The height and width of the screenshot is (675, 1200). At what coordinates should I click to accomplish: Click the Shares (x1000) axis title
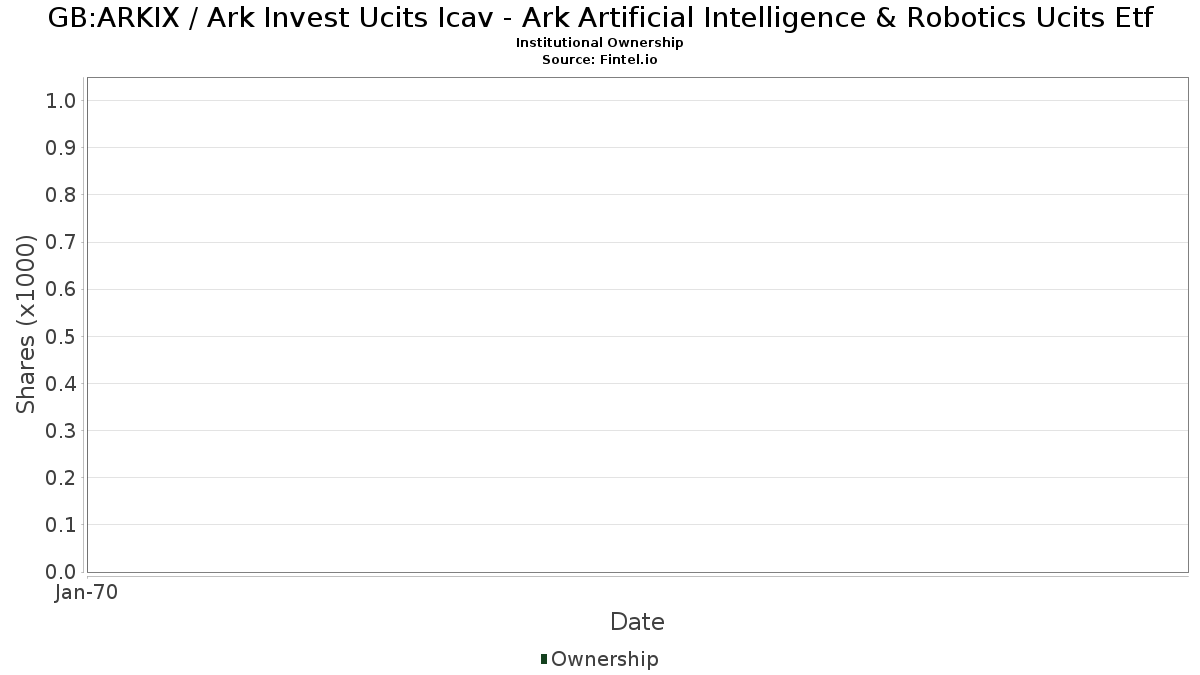(26, 324)
